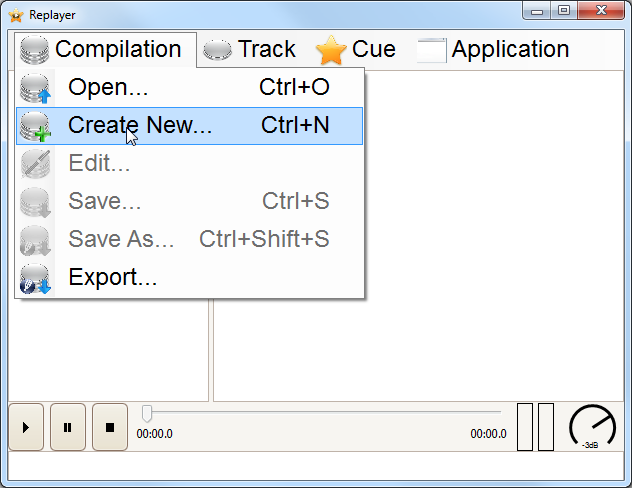Click the playback position slider handle
This screenshot has width=632, height=488.
click(147, 413)
